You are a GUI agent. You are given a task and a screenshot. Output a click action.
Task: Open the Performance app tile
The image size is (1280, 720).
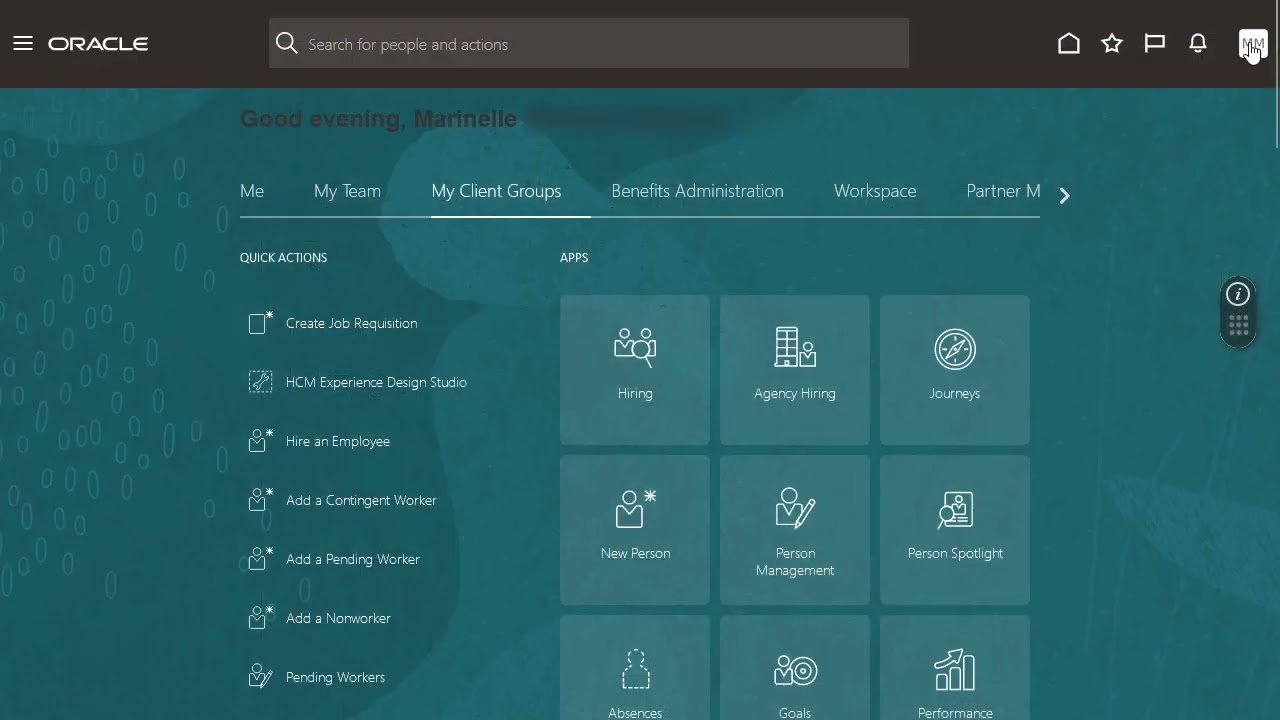(x=955, y=668)
